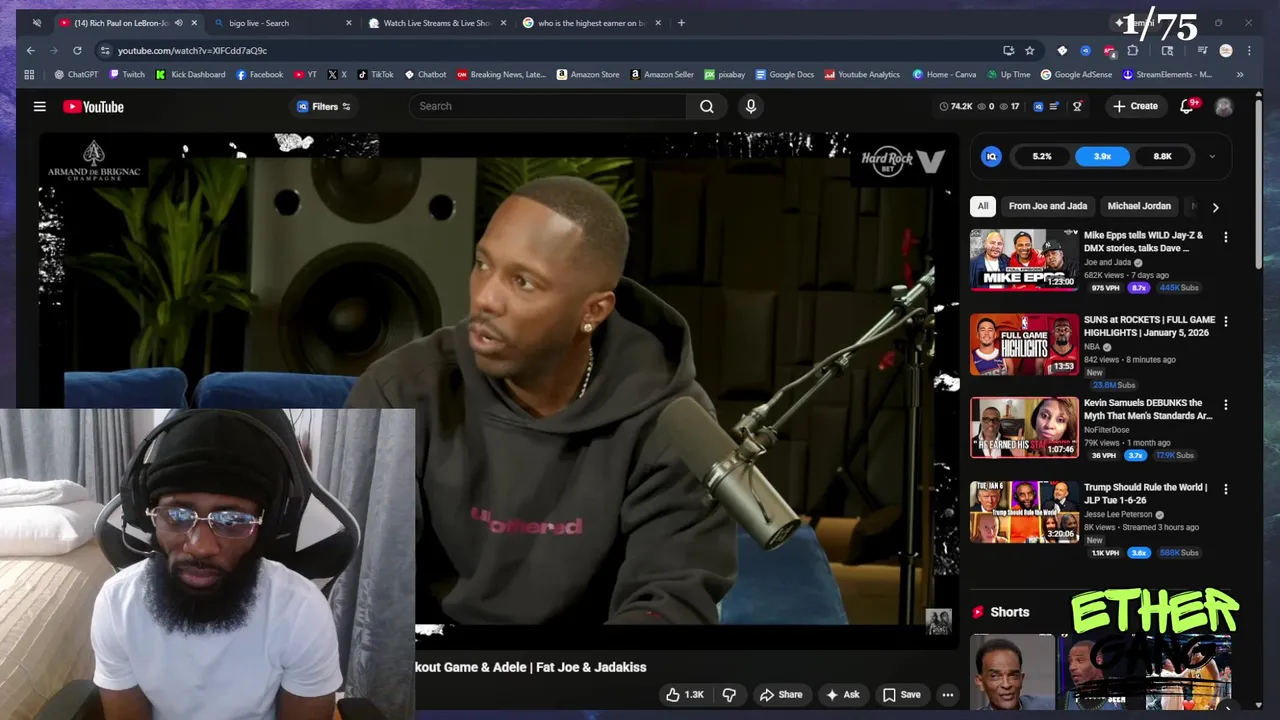Image resolution: width=1280 pixels, height=720 pixels.
Task: Open Trump Should Rule the World video
Action: click(1145, 493)
